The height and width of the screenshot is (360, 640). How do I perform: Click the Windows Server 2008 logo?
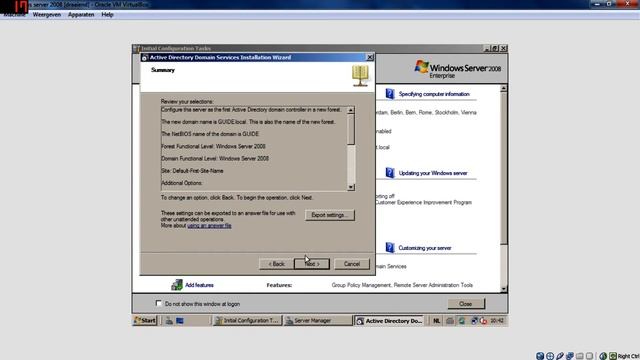pyautogui.click(x=458, y=69)
